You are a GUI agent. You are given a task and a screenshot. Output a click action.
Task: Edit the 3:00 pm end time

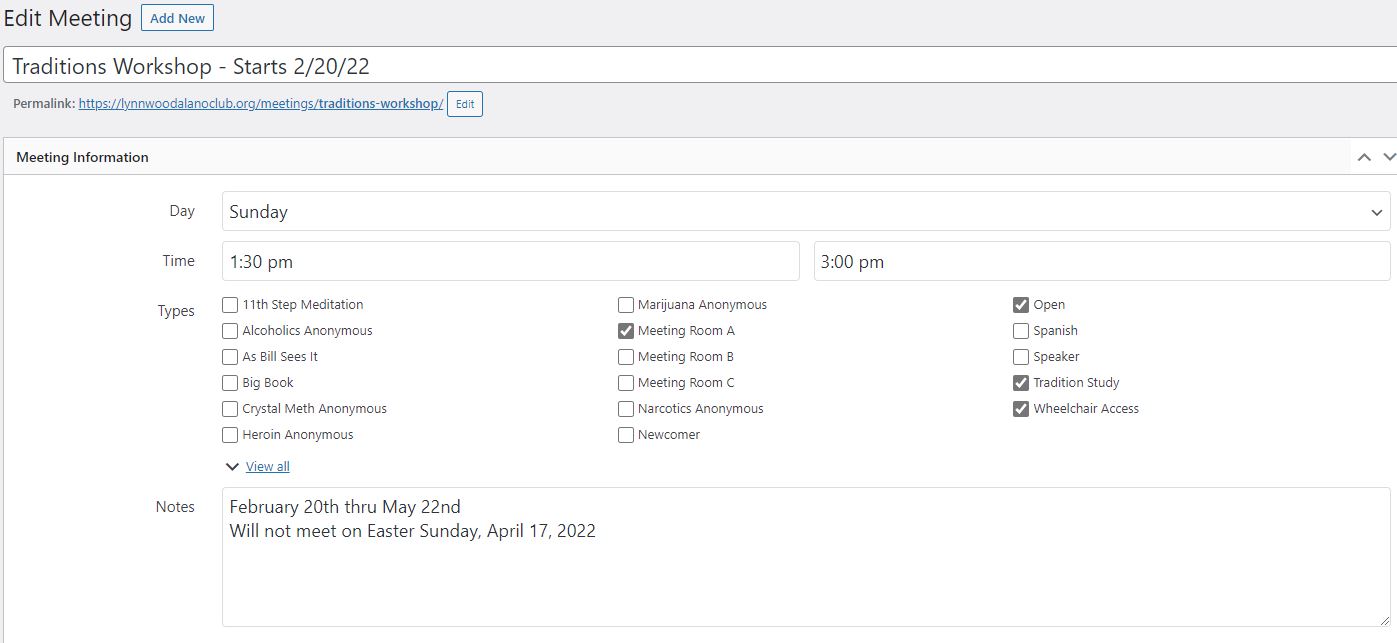pyautogui.click(x=1102, y=262)
